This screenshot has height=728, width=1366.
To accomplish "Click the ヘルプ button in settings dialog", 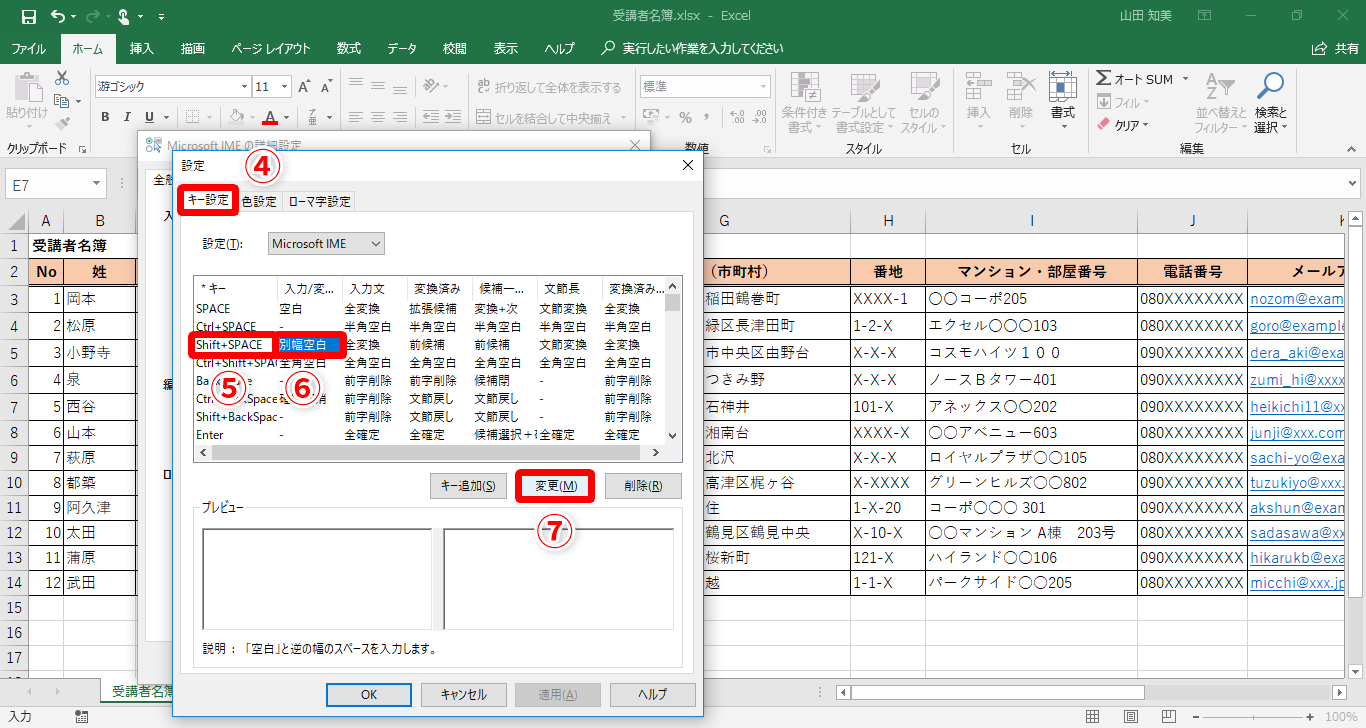I will coord(652,695).
